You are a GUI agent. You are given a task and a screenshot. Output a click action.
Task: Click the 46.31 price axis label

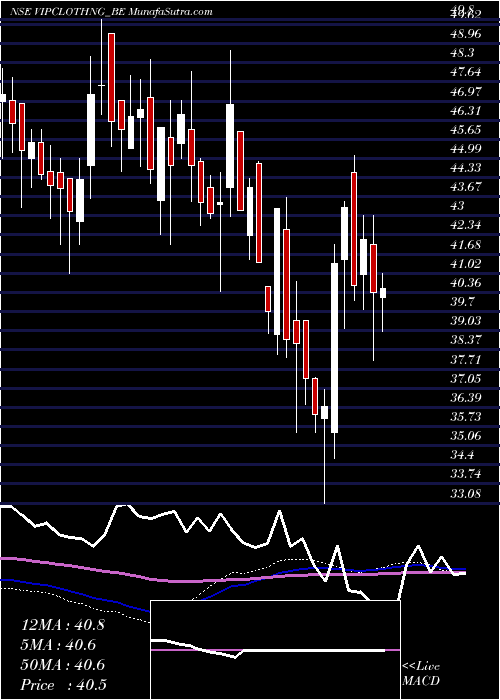click(x=466, y=111)
